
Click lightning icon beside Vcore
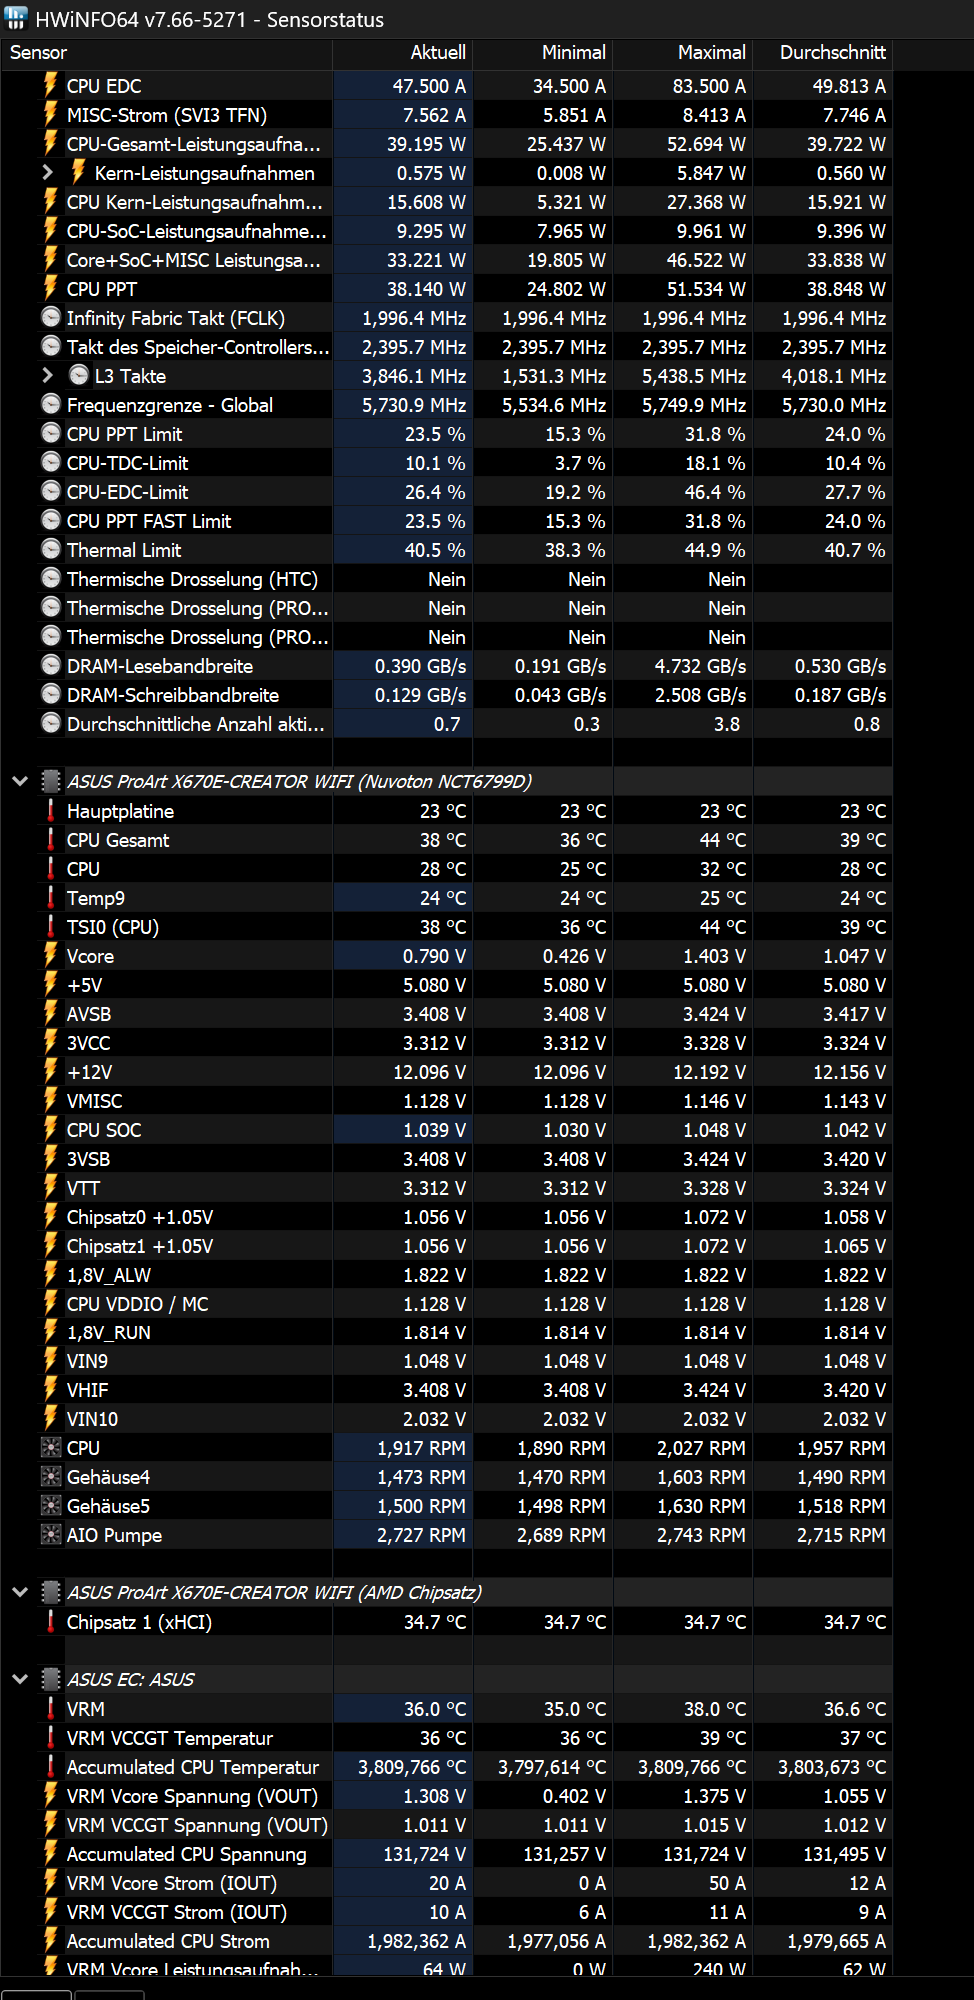[51, 956]
